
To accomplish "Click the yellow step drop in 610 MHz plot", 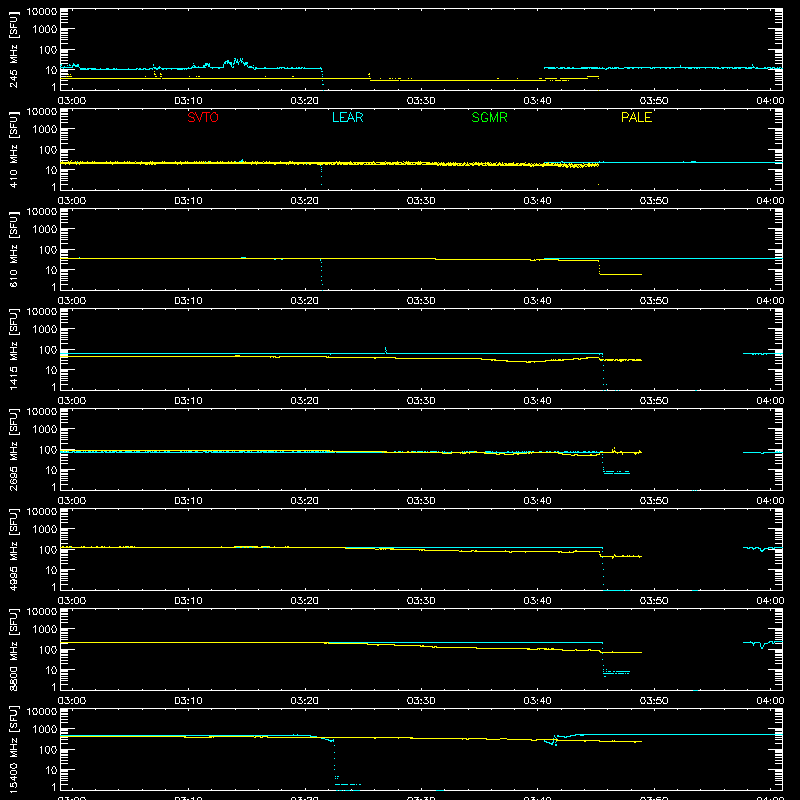I will pos(599,268).
